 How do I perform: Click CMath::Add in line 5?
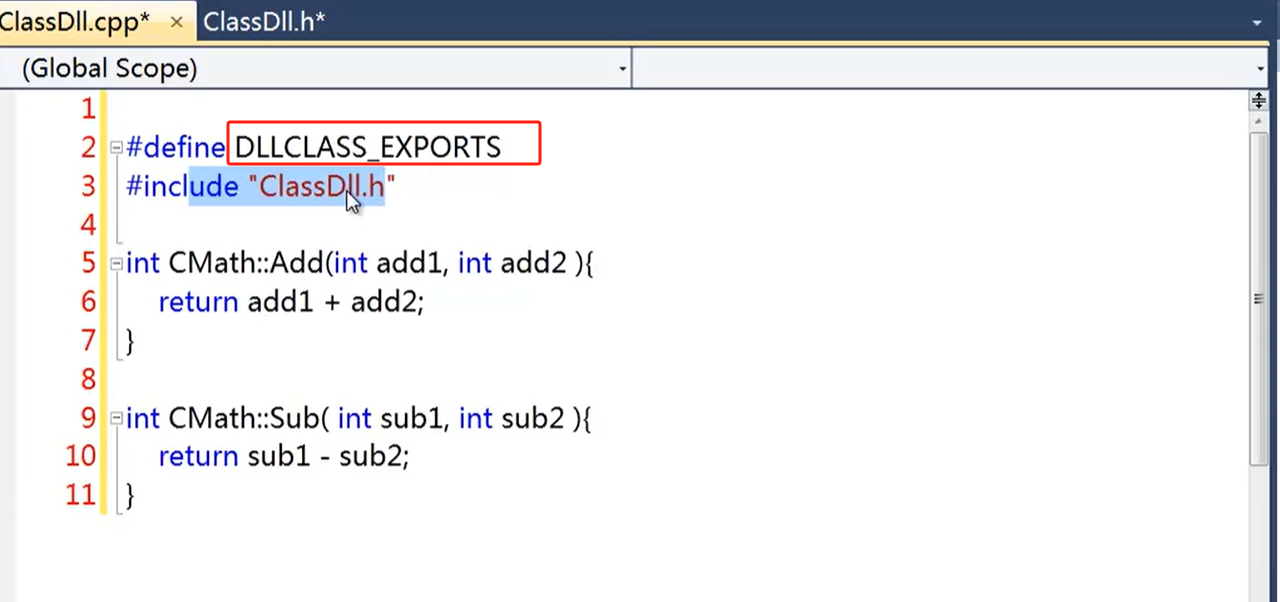[246, 264]
